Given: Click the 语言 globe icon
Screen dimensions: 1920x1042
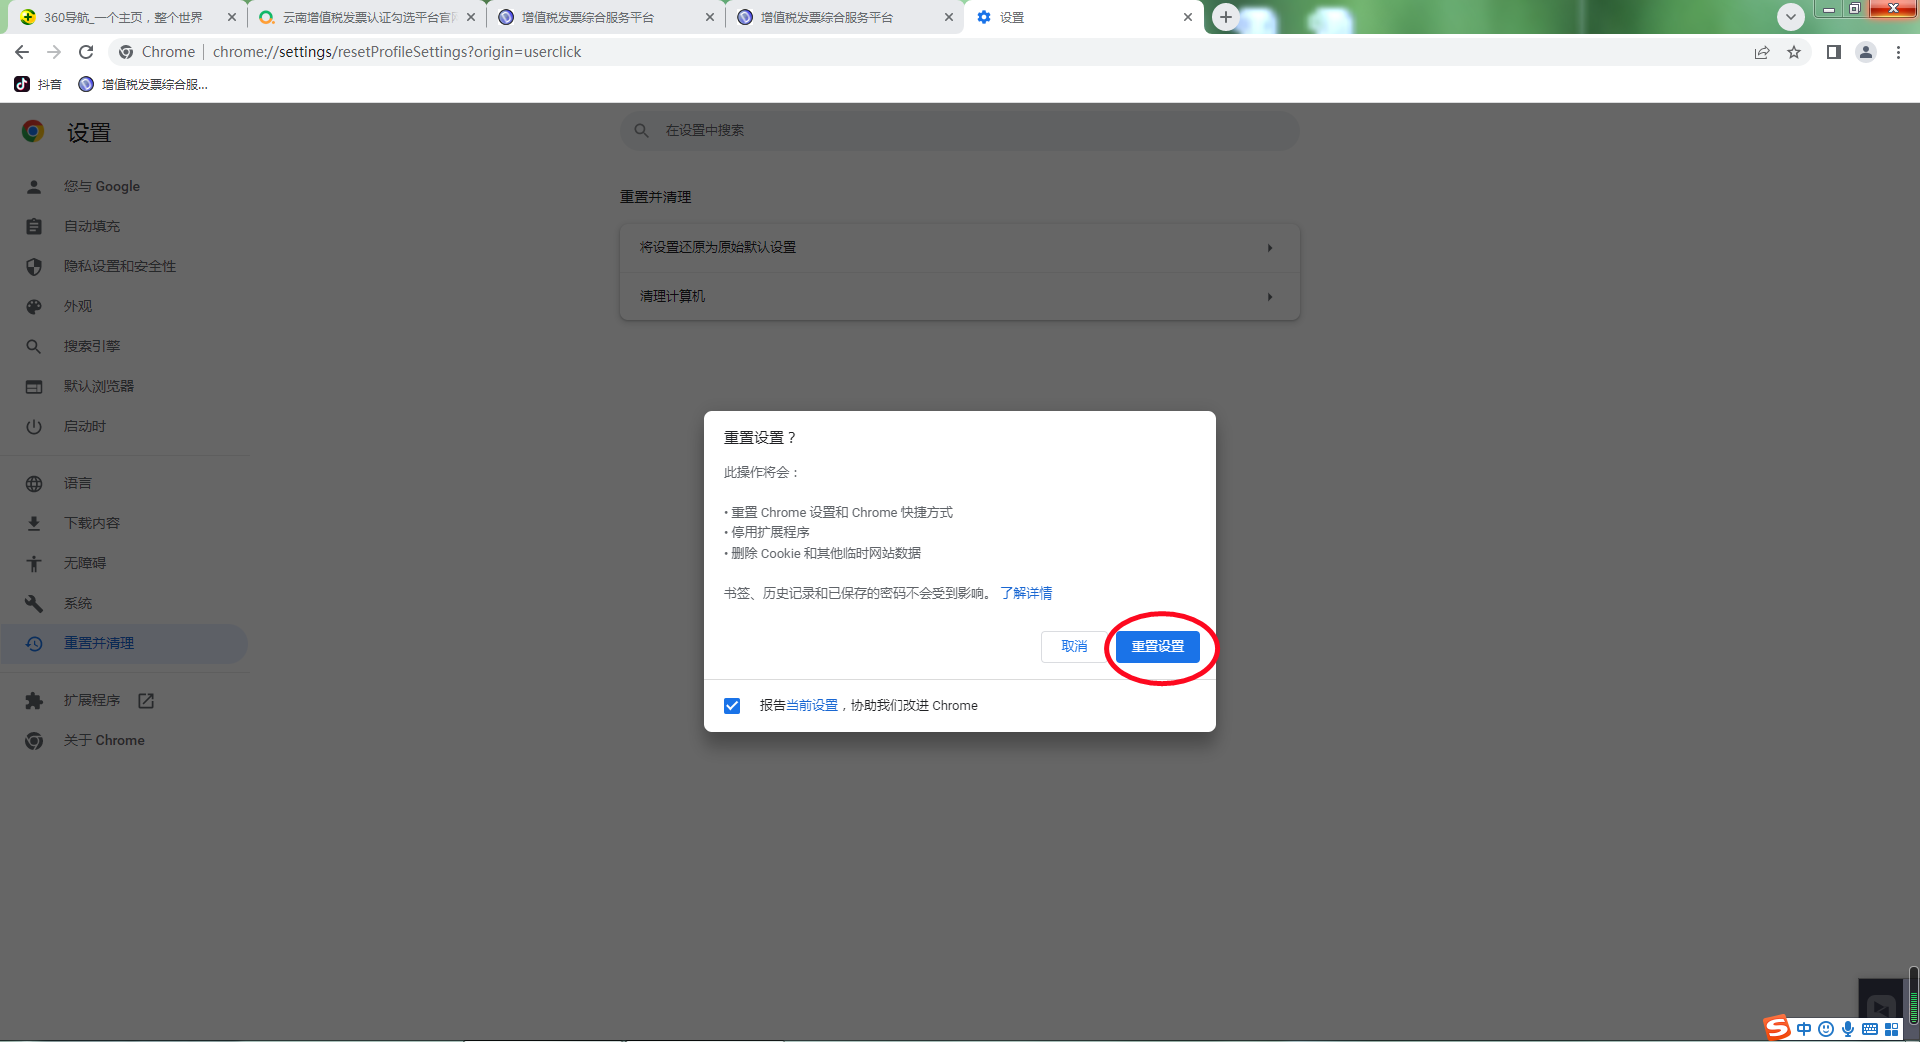Looking at the screenshot, I should 34,484.
